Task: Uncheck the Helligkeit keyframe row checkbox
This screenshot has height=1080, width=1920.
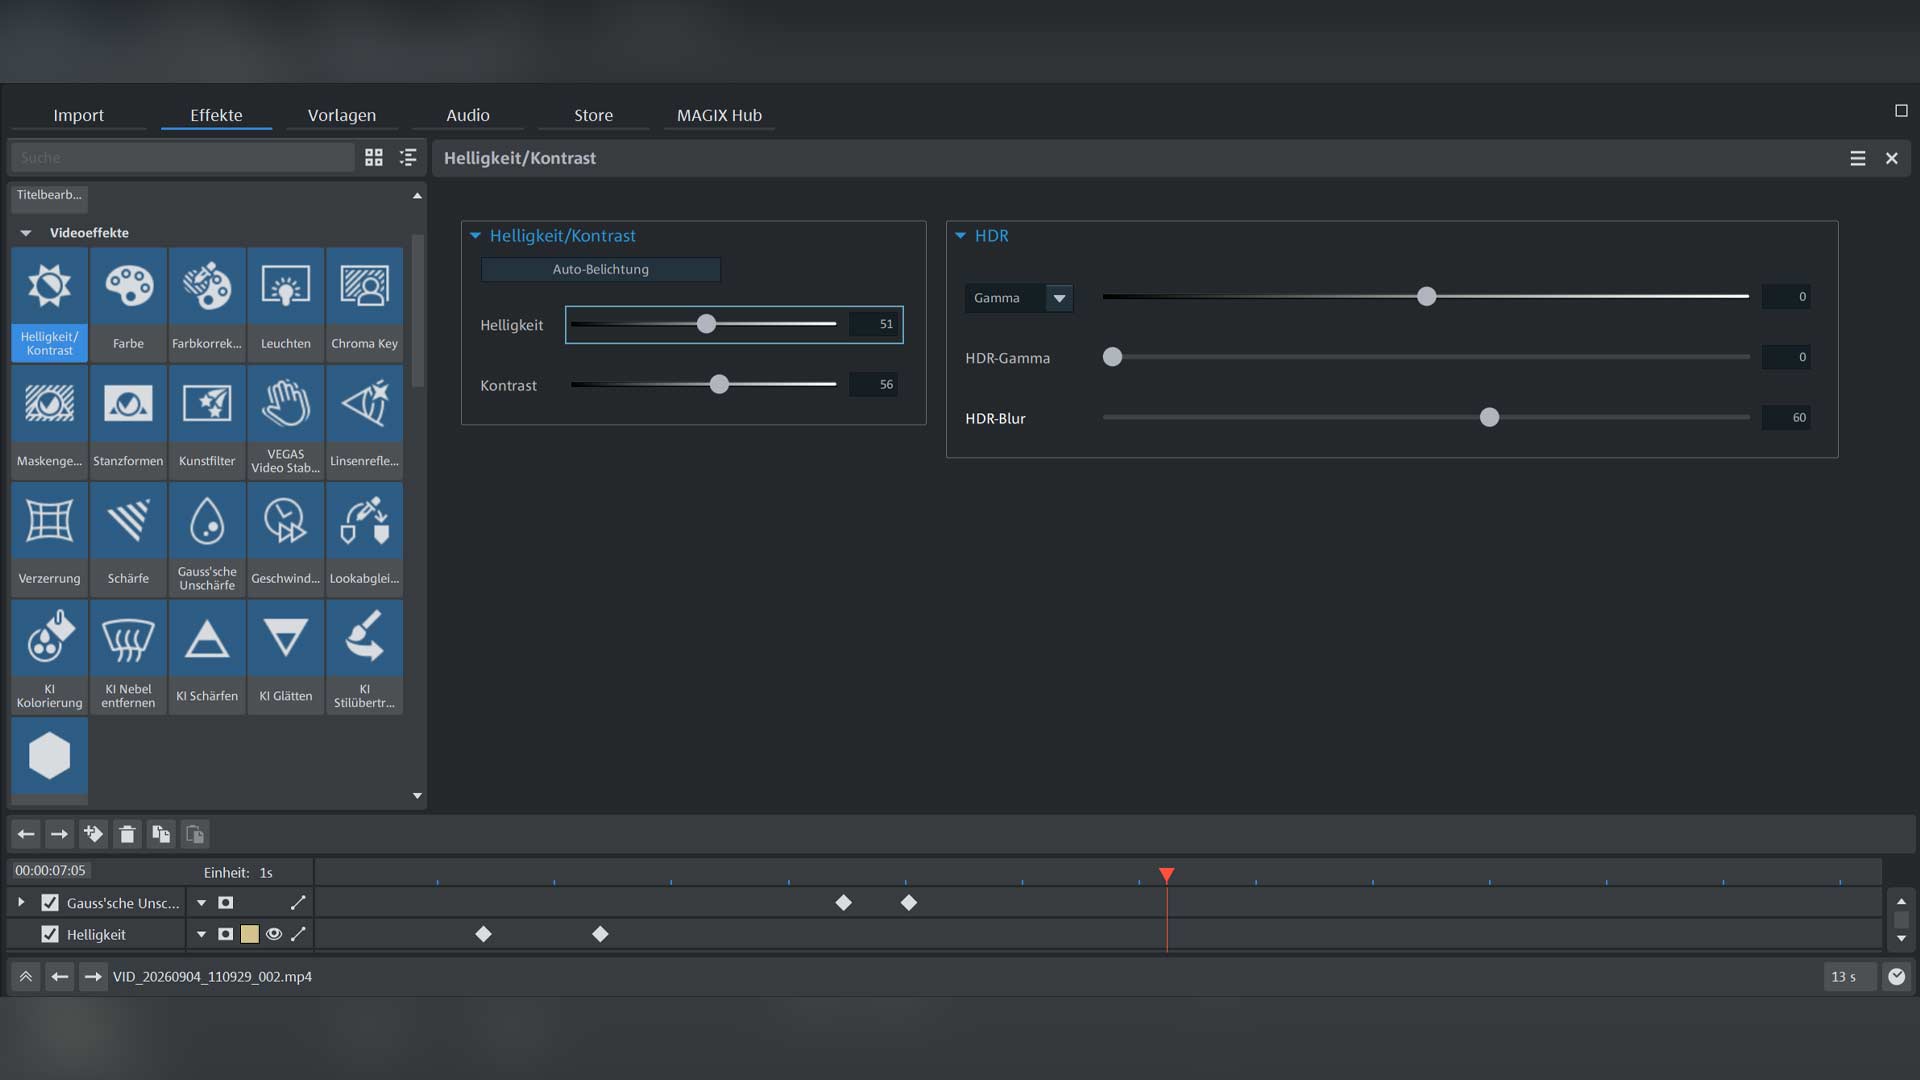Action: point(50,934)
